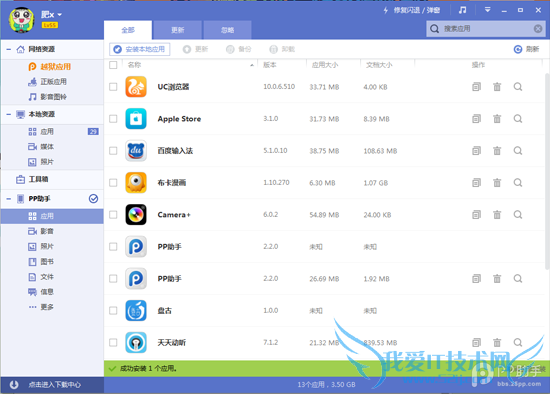Uninstall Apple Store with trash icon
Image resolution: width=550 pixels, height=394 pixels.
tap(497, 119)
